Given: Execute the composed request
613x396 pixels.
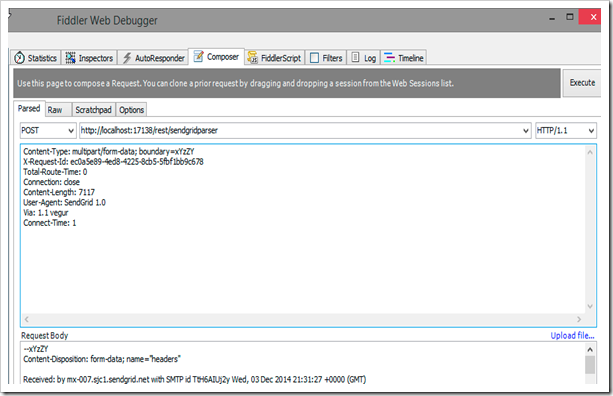Looking at the screenshot, I should pyautogui.click(x=582, y=83).
